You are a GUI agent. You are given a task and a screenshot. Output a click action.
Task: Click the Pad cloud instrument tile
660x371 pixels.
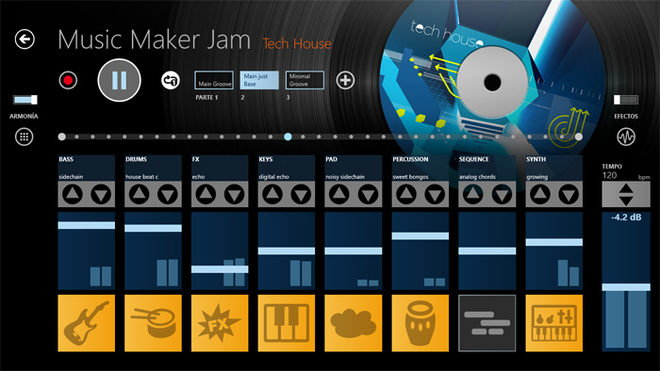[x=353, y=323]
